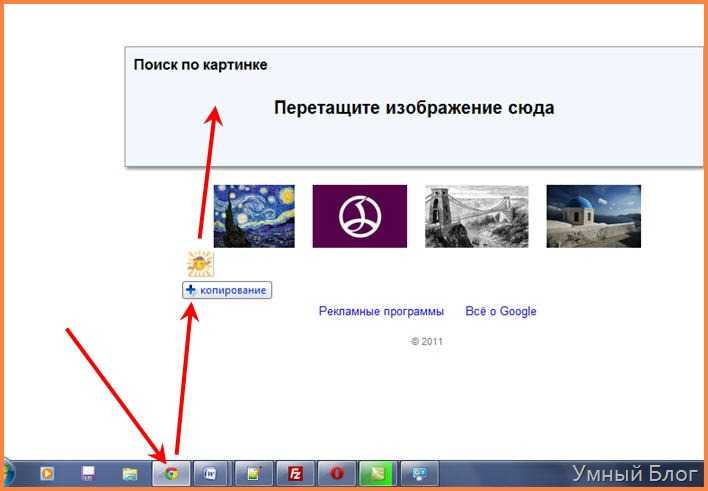Image resolution: width=708 pixels, height=491 pixels.
Task: Select the suspension bridge sketch image
Action: 476,216
